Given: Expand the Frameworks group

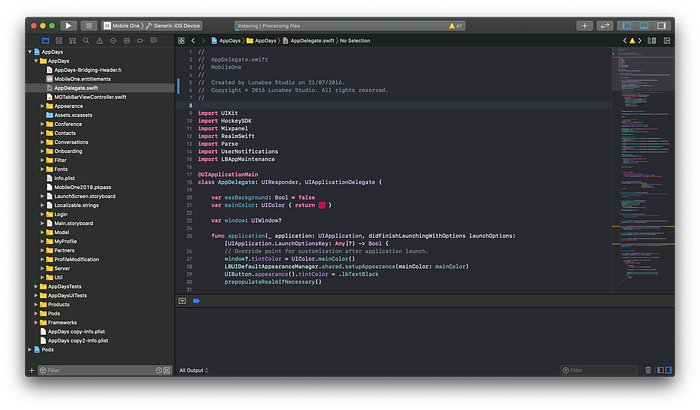Looking at the screenshot, I should pyautogui.click(x=38, y=323).
